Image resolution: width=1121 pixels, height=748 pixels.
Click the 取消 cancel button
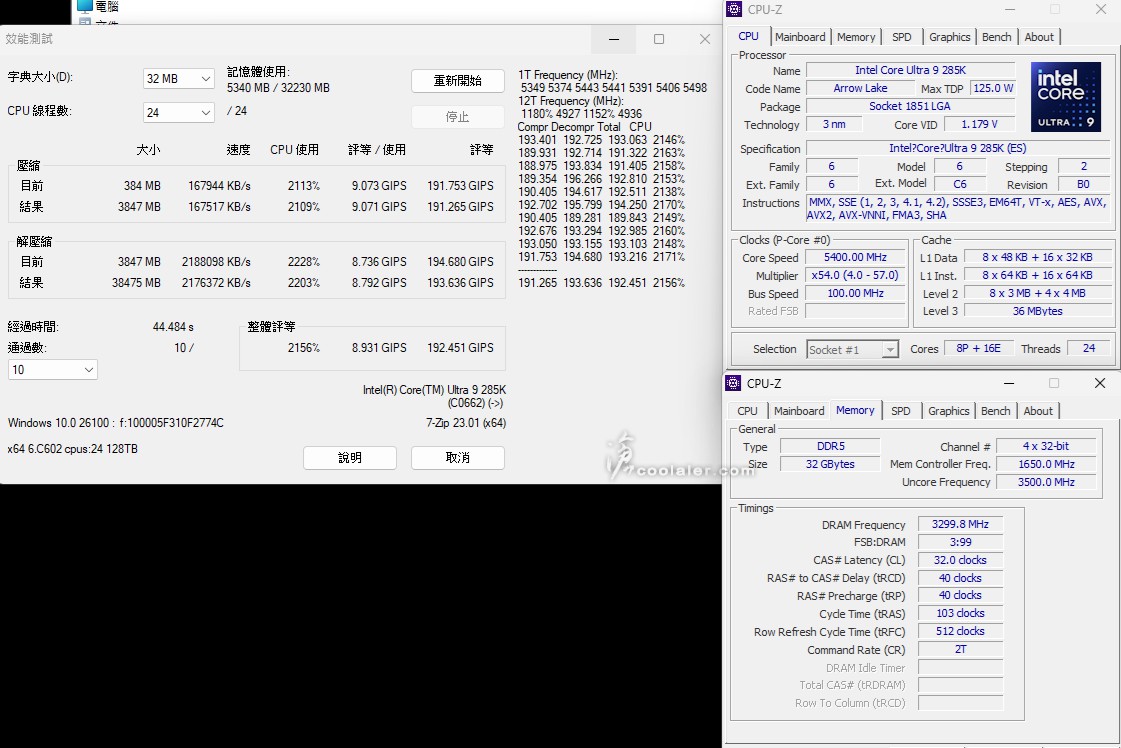coord(457,458)
